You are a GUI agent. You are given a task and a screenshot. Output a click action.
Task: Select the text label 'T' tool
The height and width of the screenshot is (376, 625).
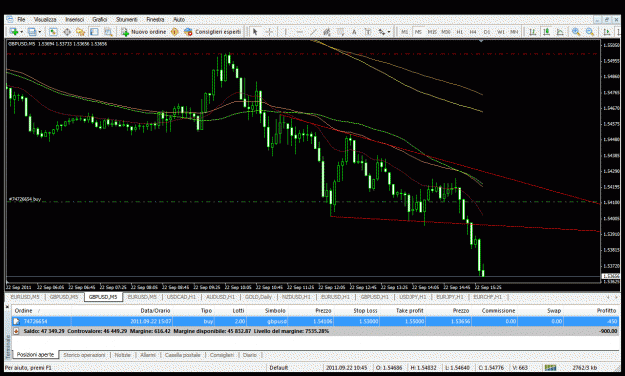tap(368, 31)
